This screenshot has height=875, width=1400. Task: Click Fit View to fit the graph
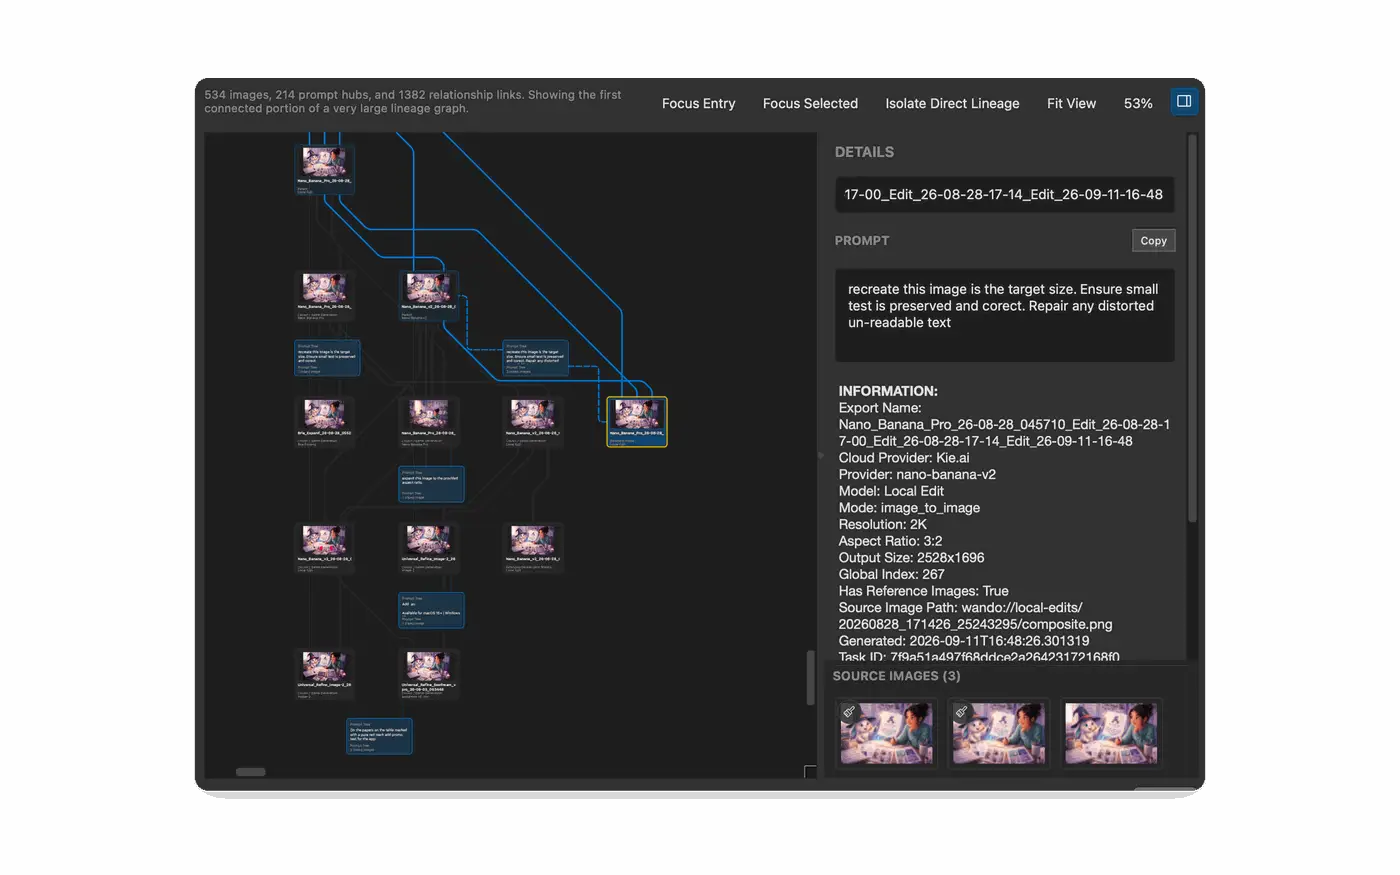click(x=1071, y=103)
